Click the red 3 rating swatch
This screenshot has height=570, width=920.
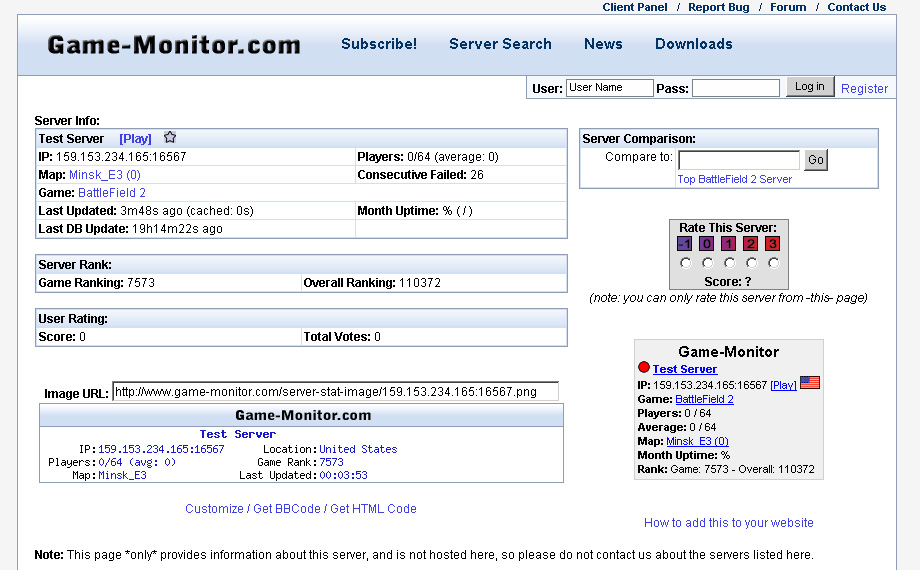tap(773, 244)
